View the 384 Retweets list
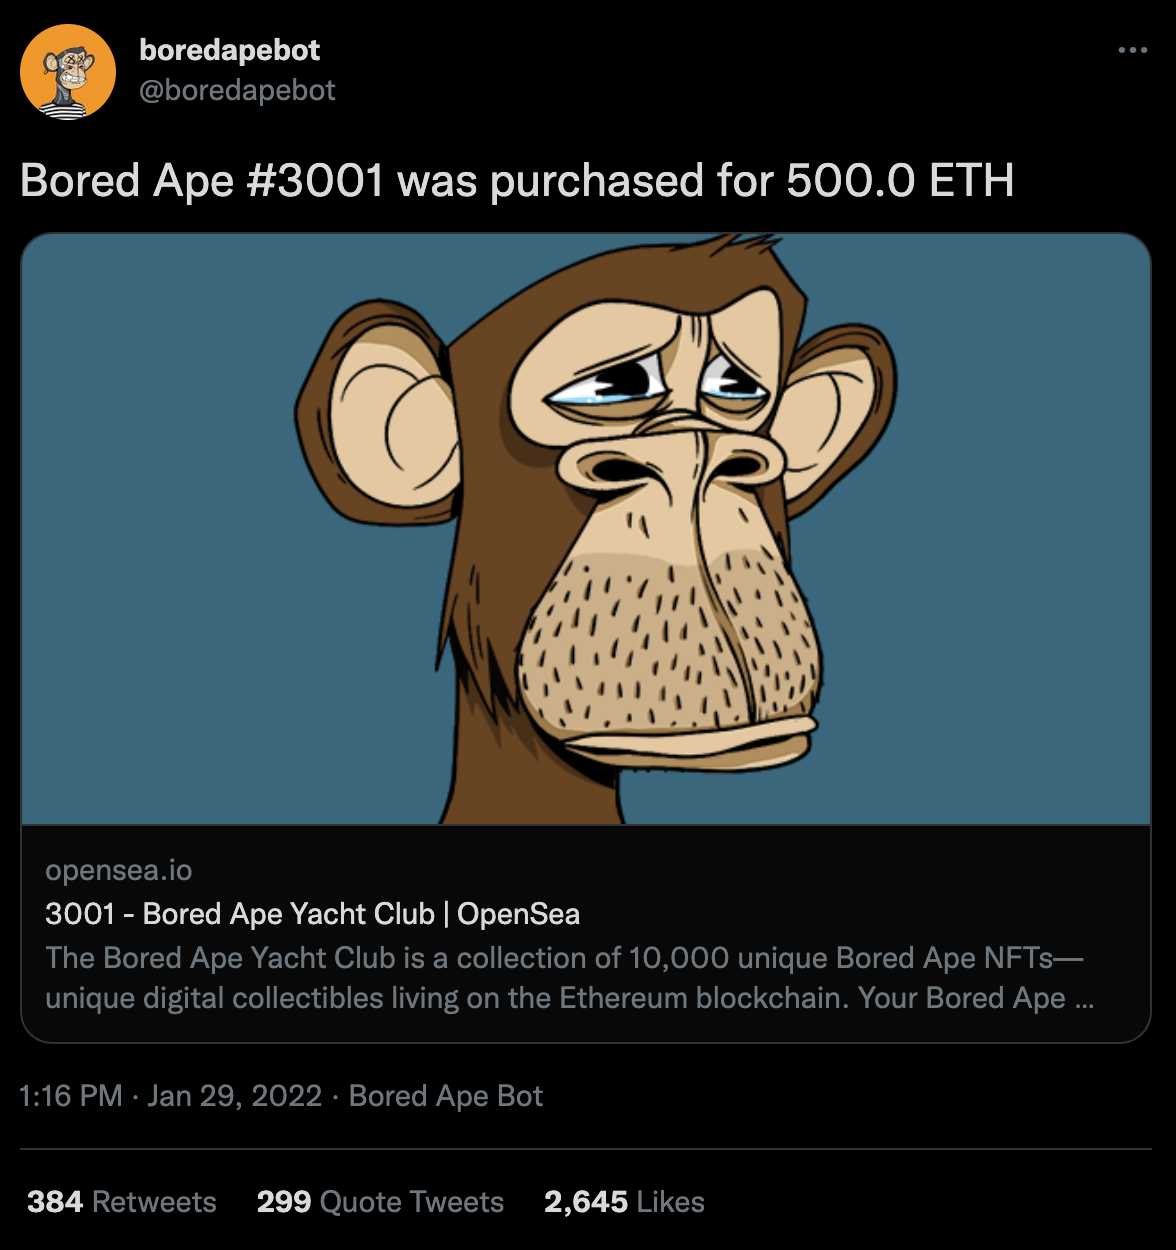The height and width of the screenshot is (1250, 1176). pos(121,1202)
